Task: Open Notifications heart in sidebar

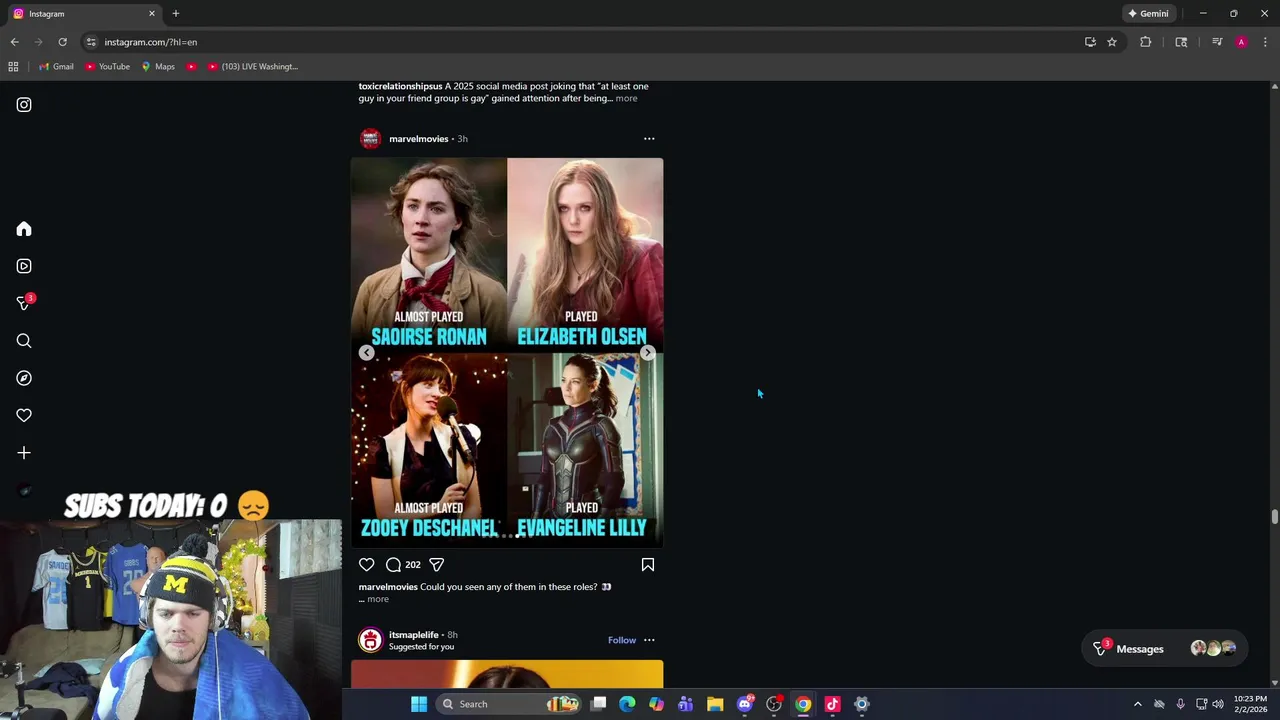Action: 24,415
